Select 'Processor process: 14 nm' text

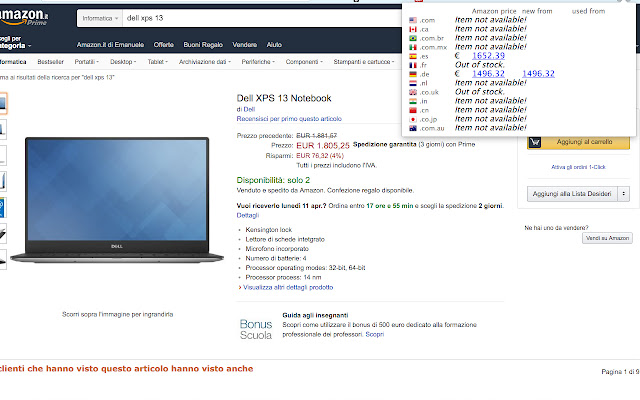point(283,278)
